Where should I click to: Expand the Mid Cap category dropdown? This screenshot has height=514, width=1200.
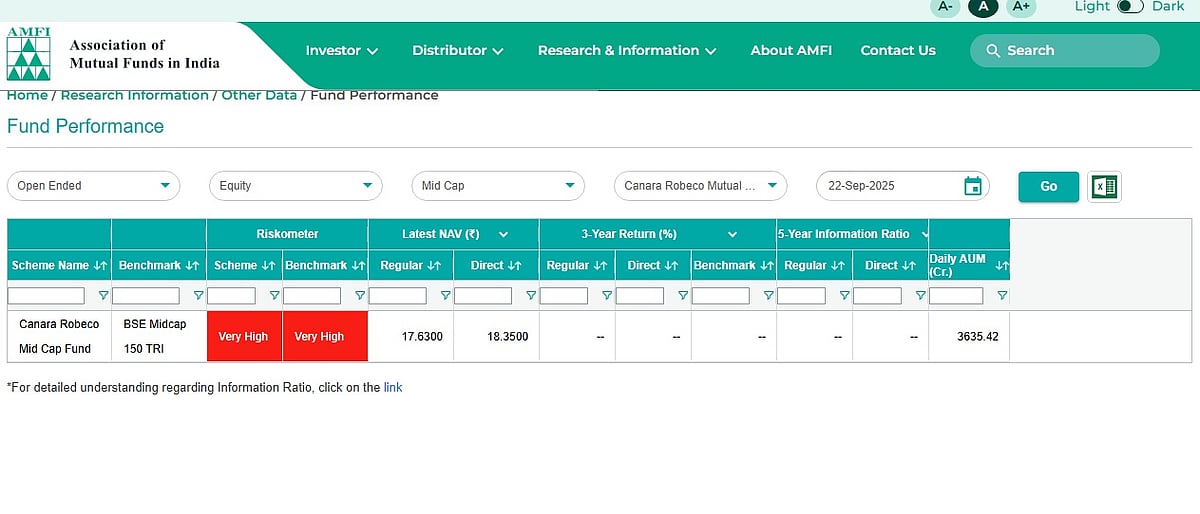coord(497,186)
